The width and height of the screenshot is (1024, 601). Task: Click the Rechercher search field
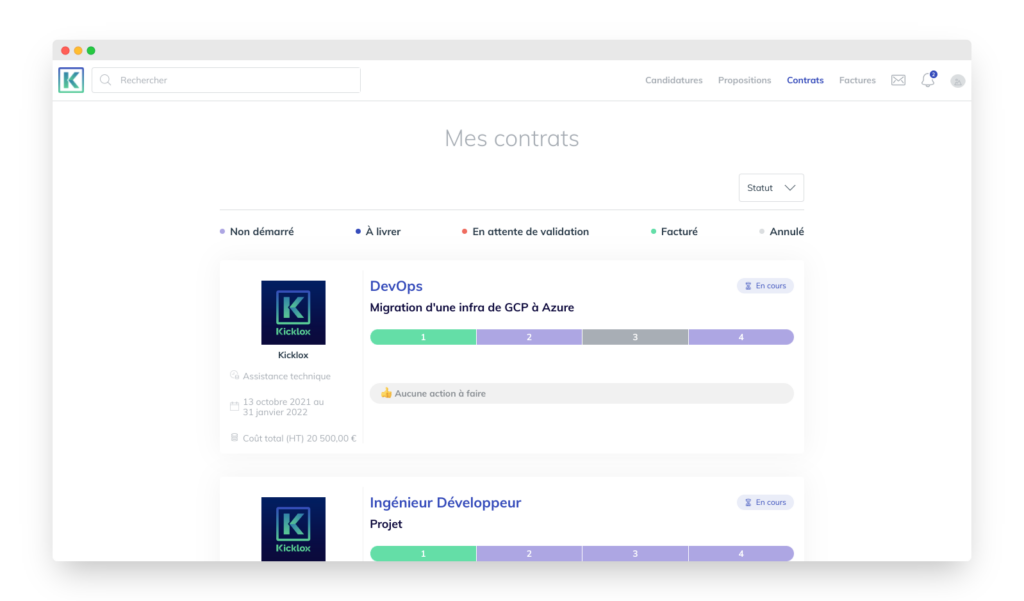coord(226,80)
